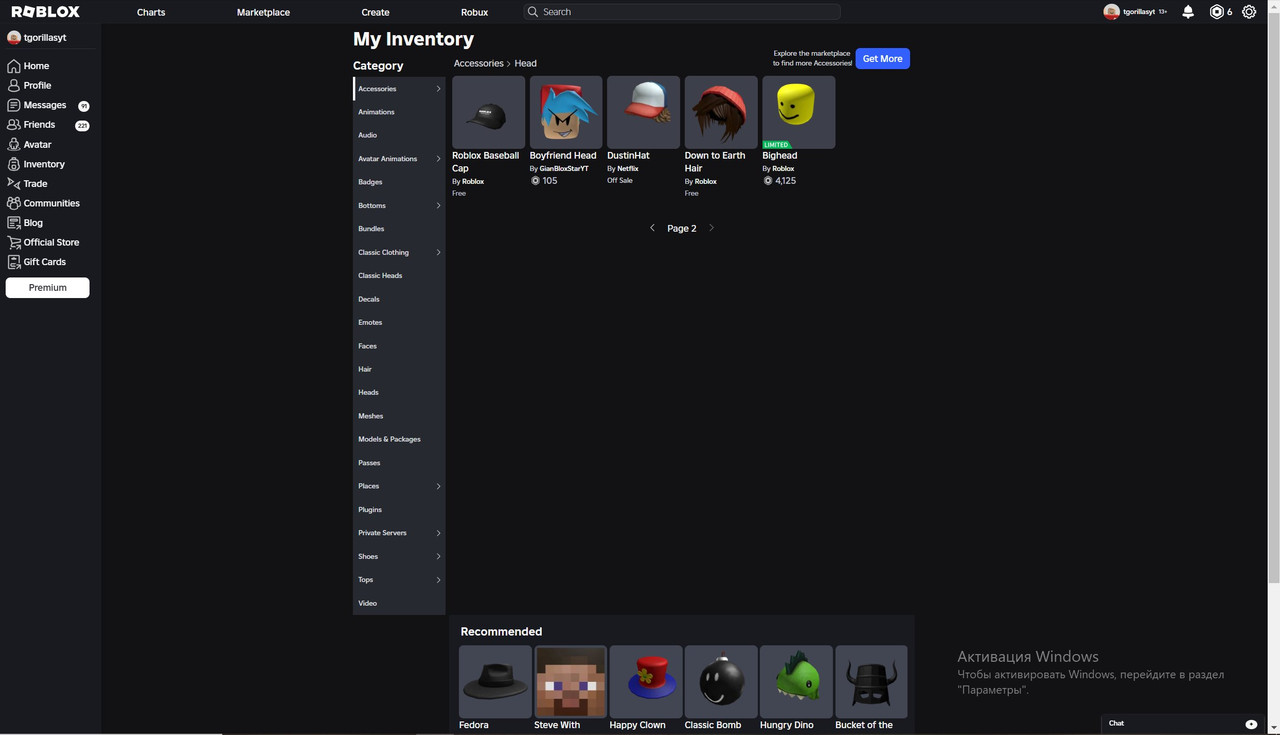
Task: Click the Inventory icon in sidebar
Action: tap(14, 164)
